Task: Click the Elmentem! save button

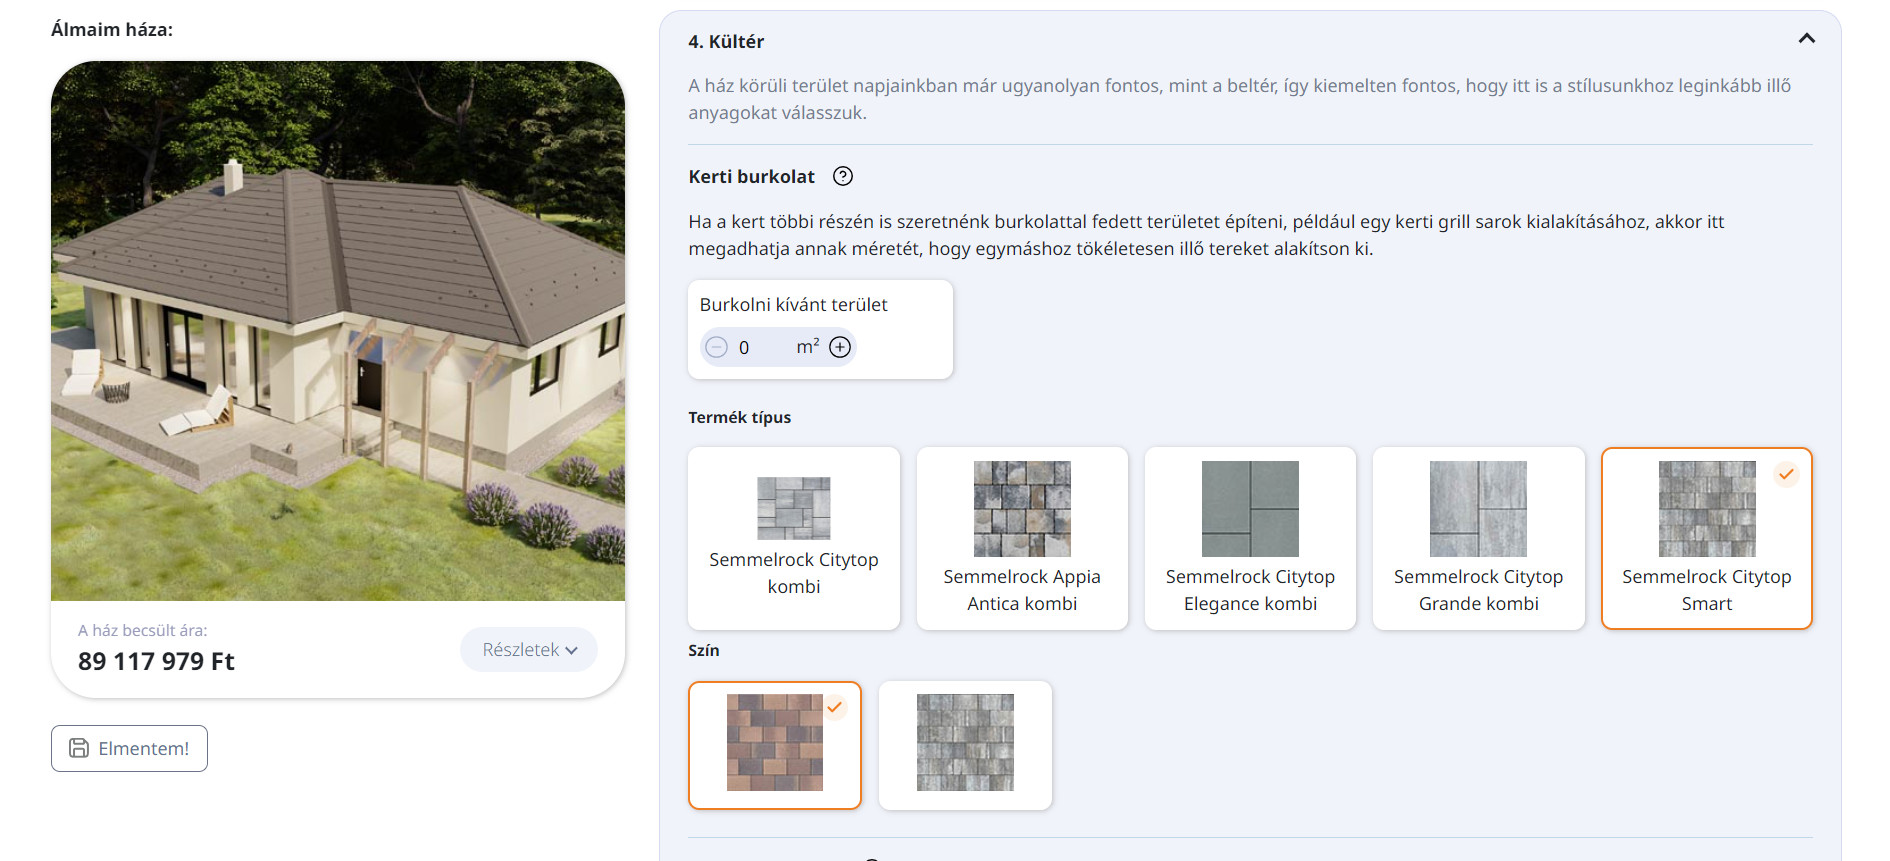Action: click(129, 748)
